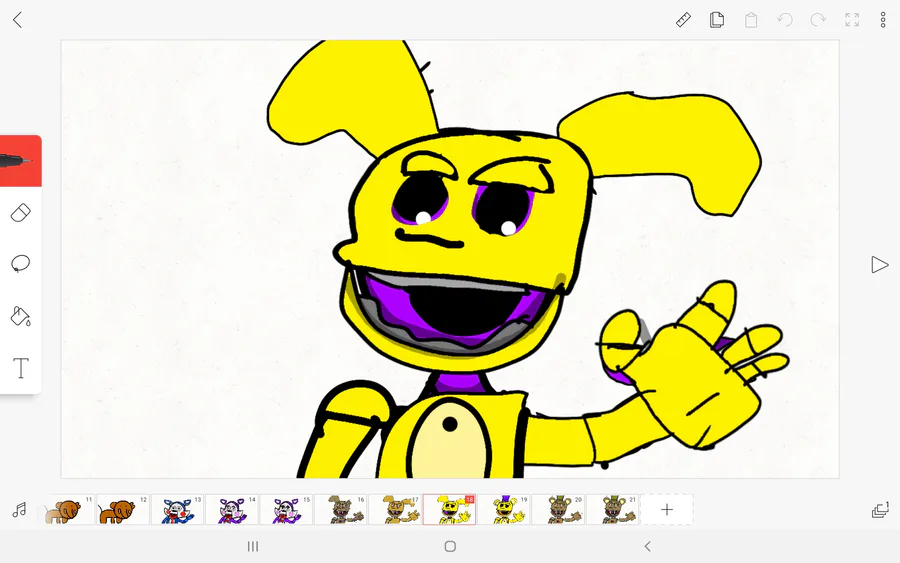Play the animation

879,265
